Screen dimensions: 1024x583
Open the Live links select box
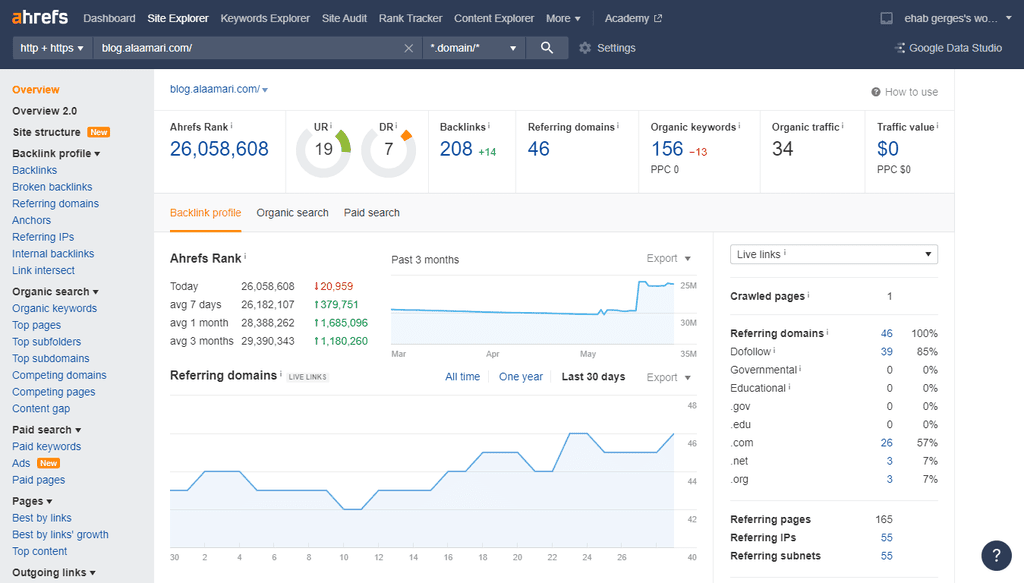pyautogui.click(x=834, y=254)
